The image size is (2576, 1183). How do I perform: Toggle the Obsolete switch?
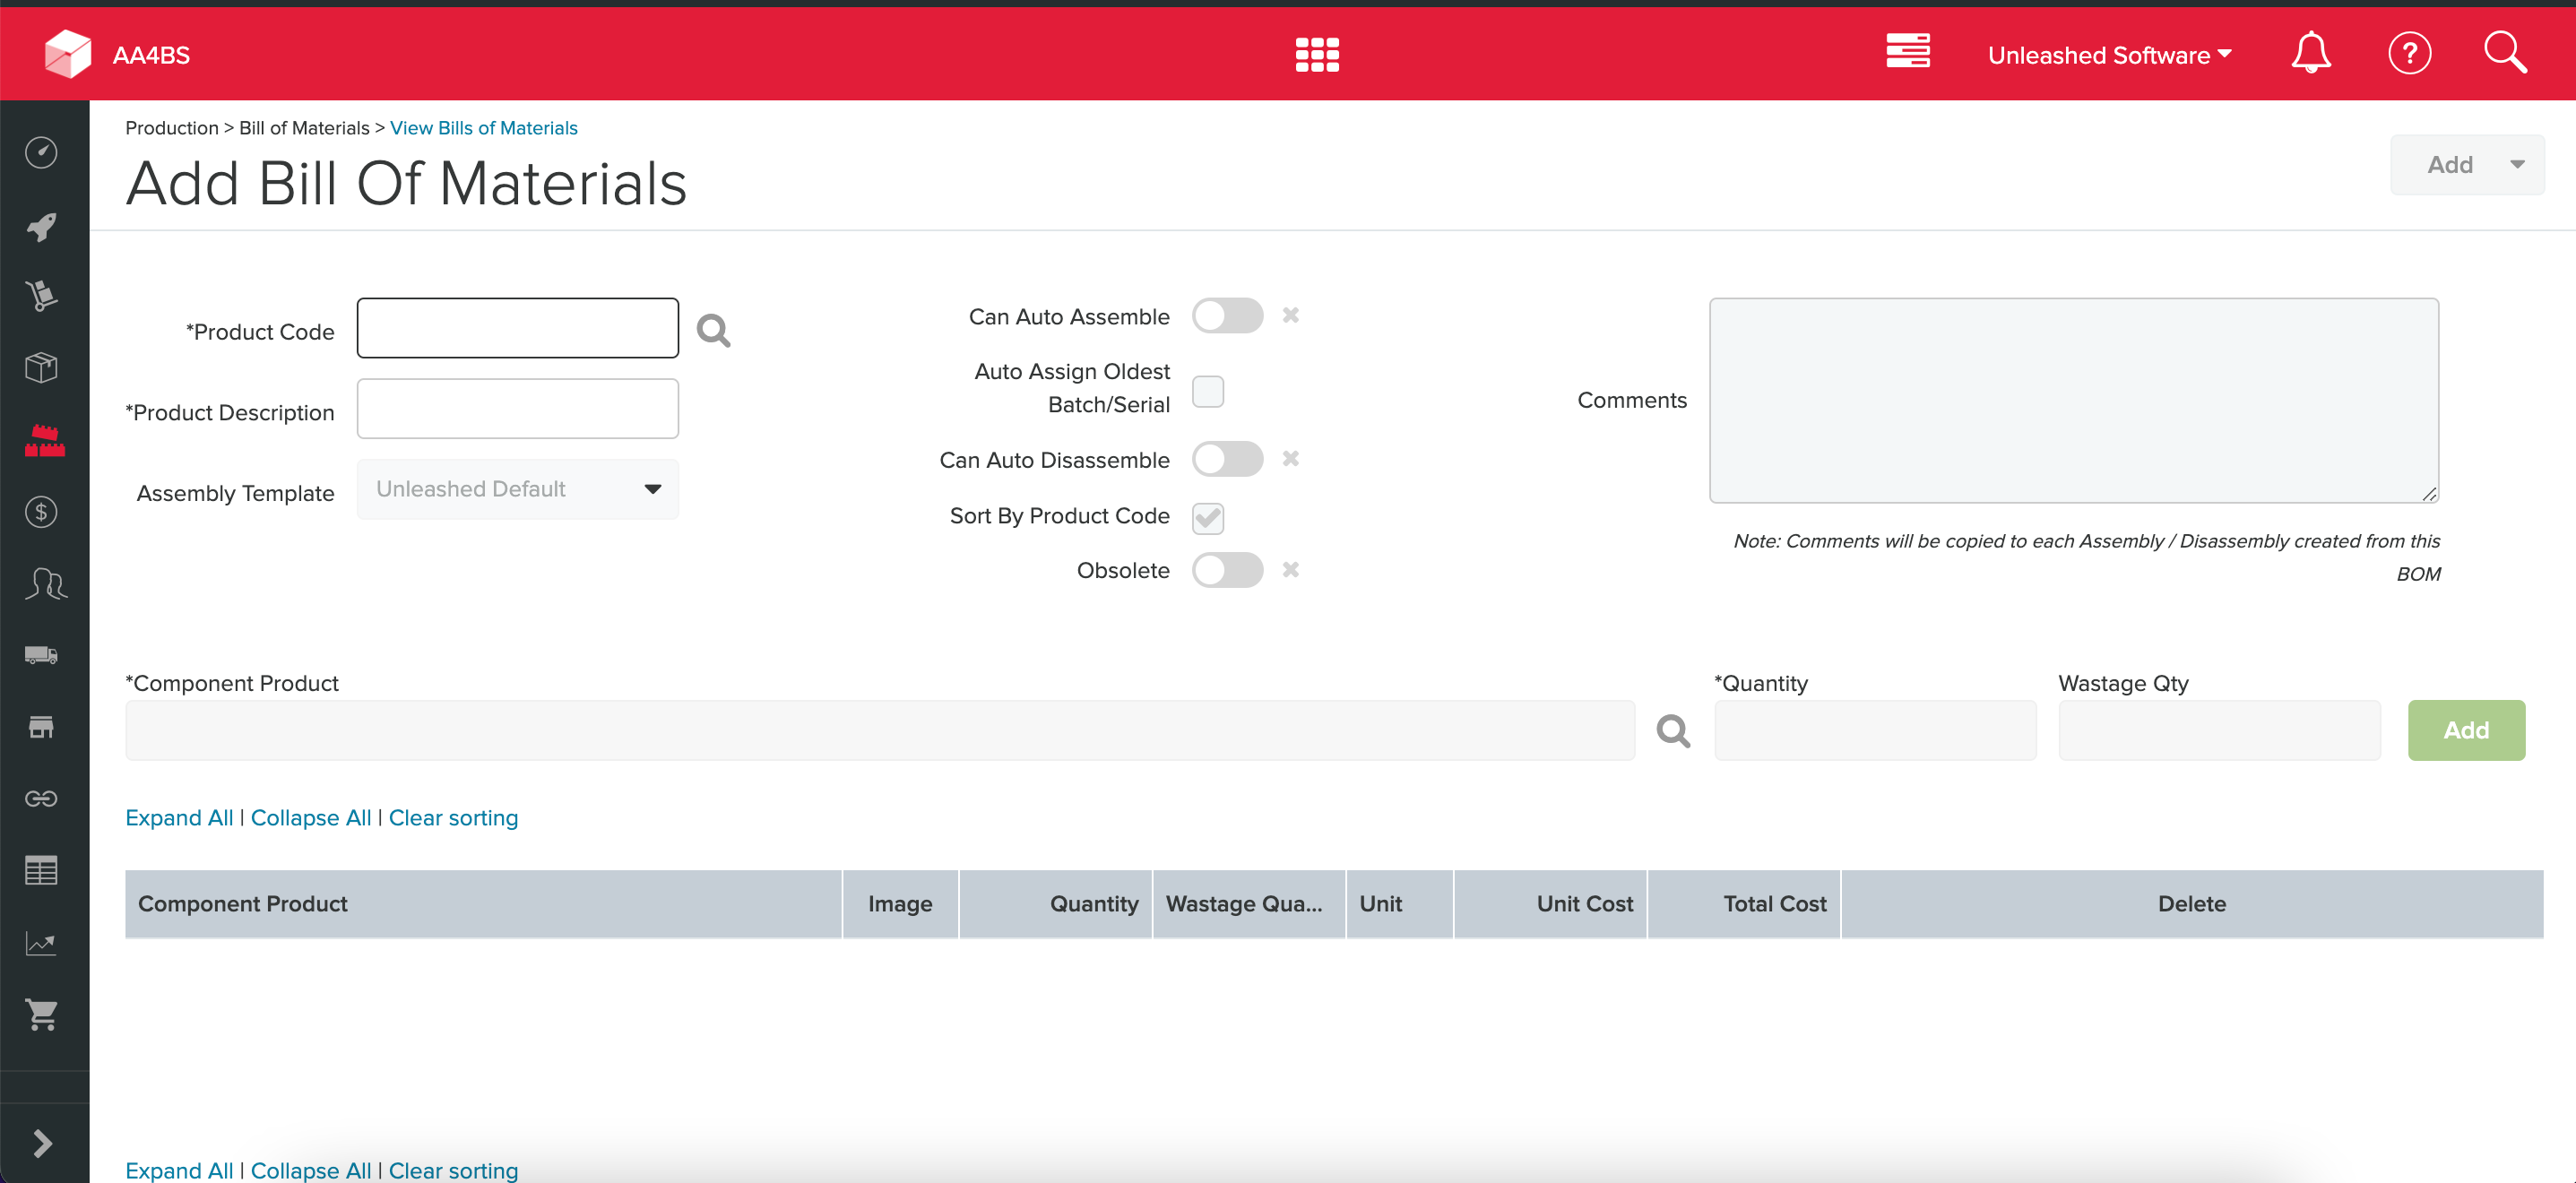(x=1227, y=570)
